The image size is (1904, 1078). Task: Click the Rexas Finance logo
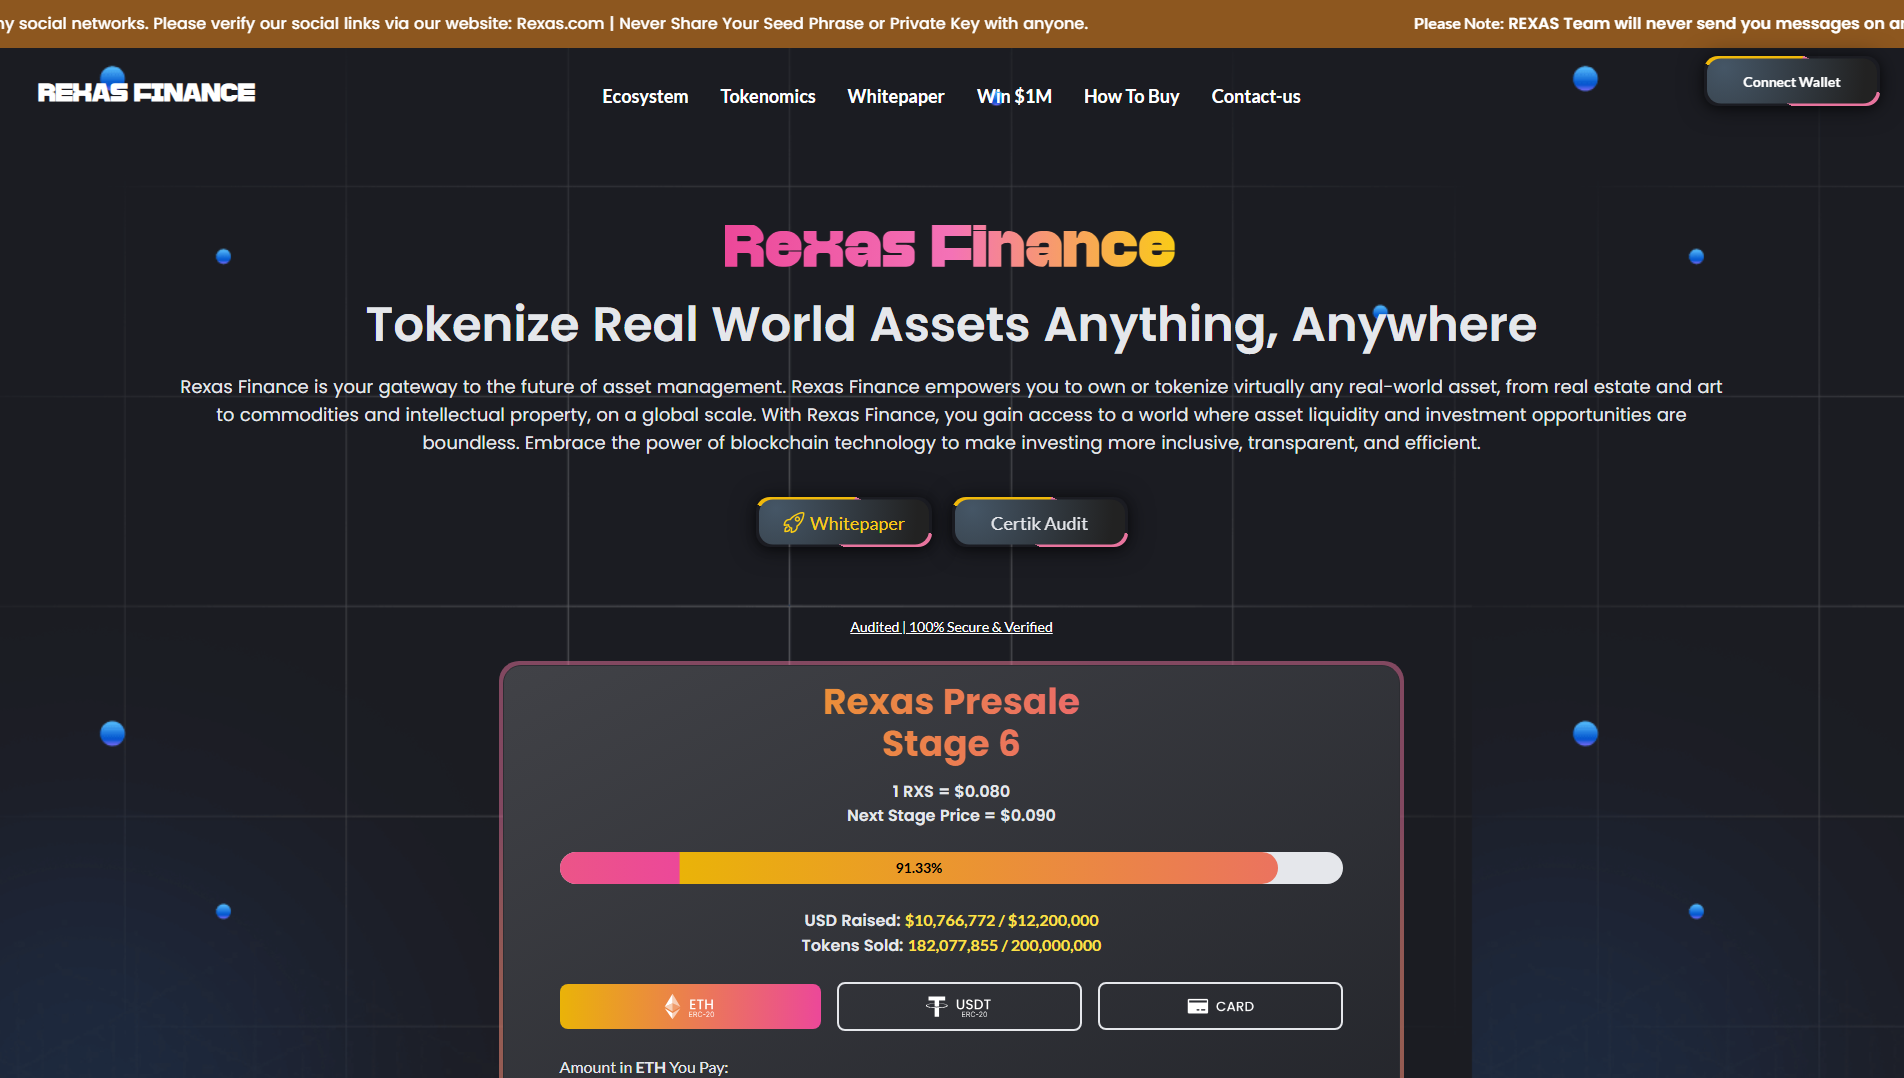(x=146, y=92)
